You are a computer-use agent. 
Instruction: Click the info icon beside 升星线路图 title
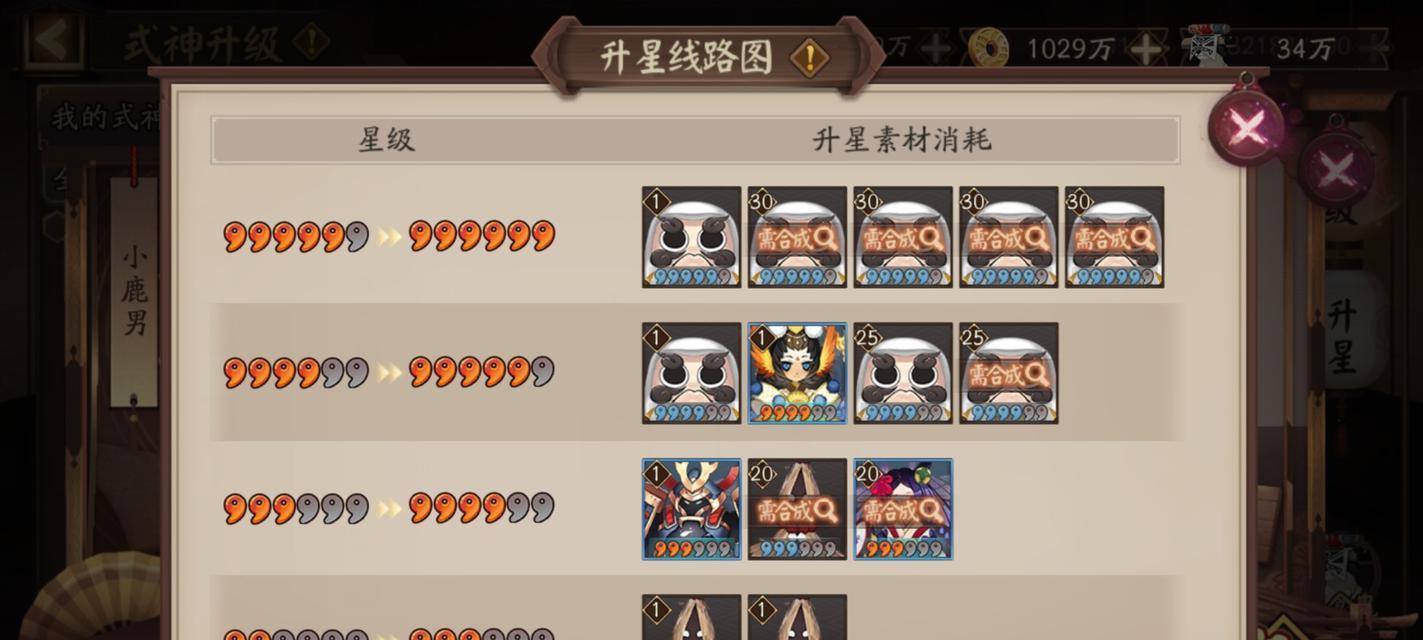click(x=809, y=58)
